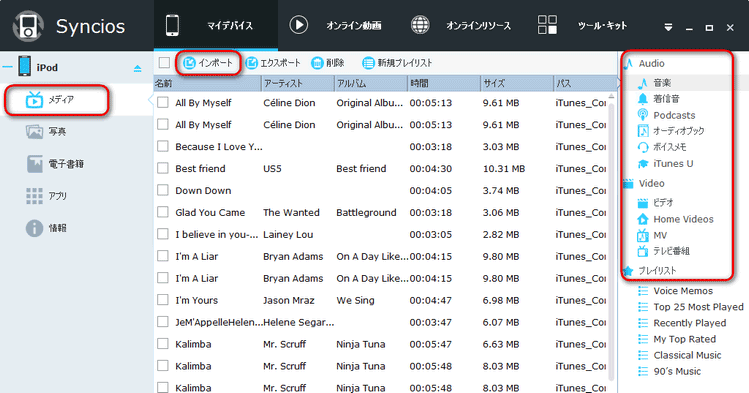
Task: Open the My Top Rated playlist
Action: click(x=677, y=339)
